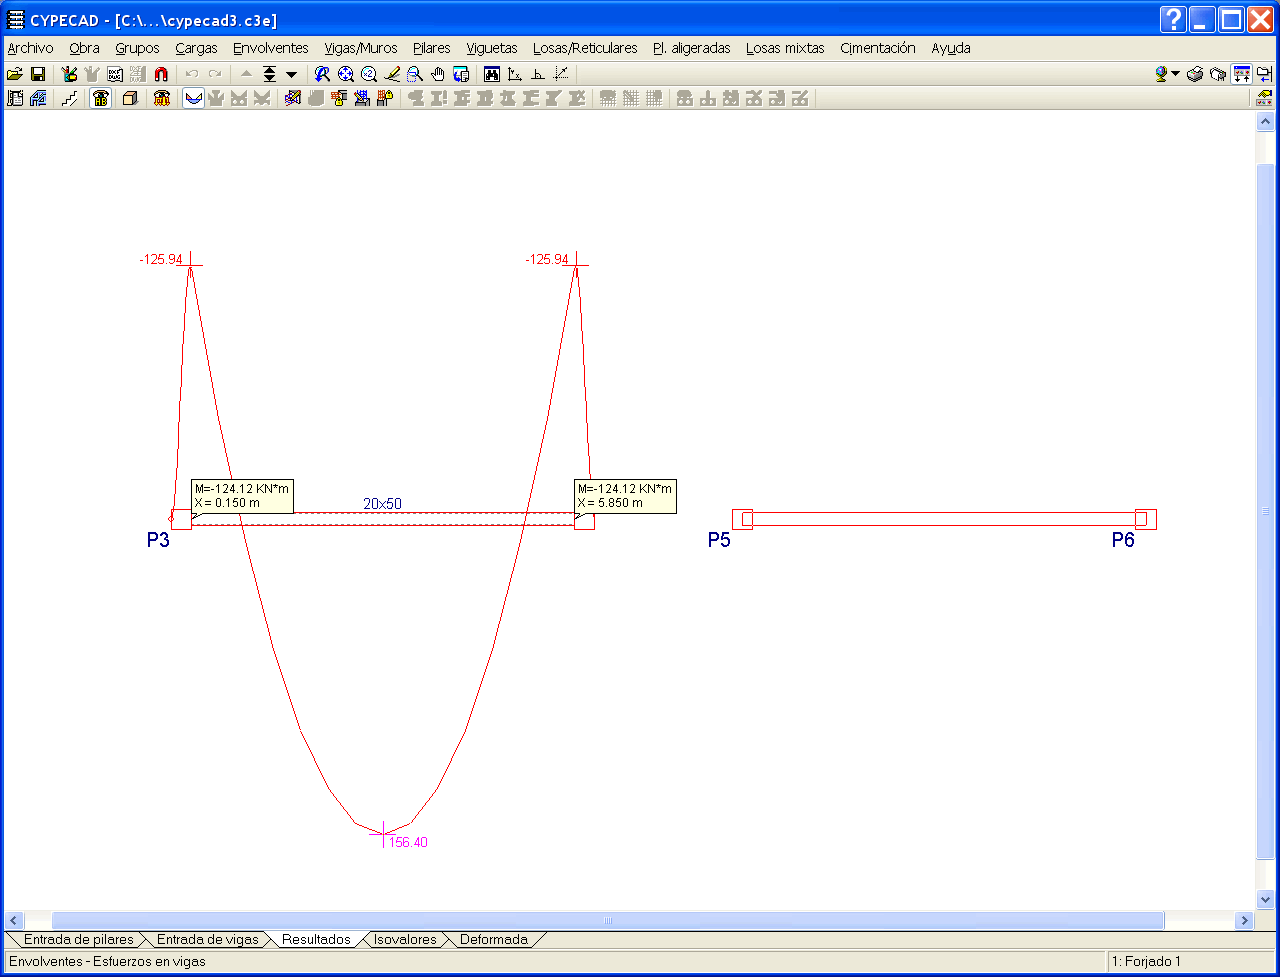
Task: Open the Archivo menu
Action: (30, 48)
